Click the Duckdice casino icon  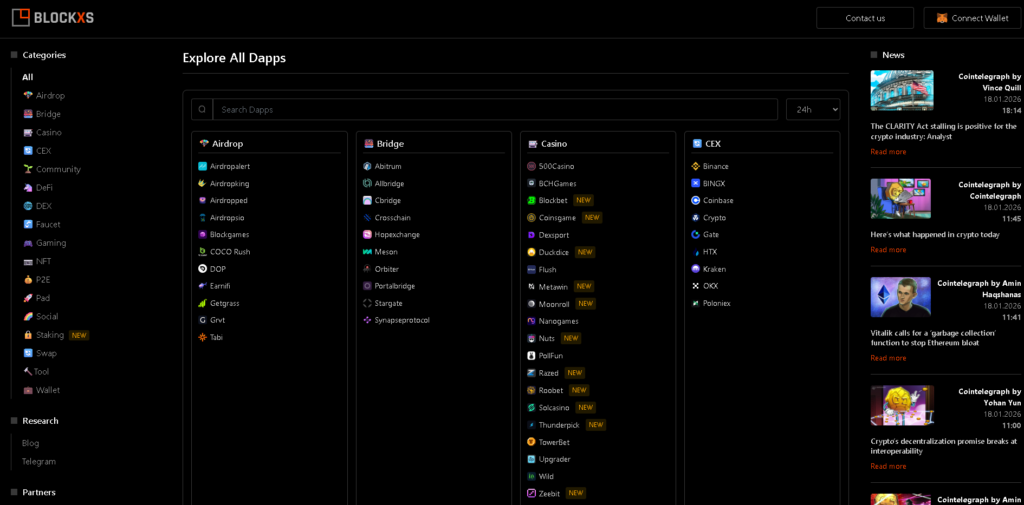[531, 252]
